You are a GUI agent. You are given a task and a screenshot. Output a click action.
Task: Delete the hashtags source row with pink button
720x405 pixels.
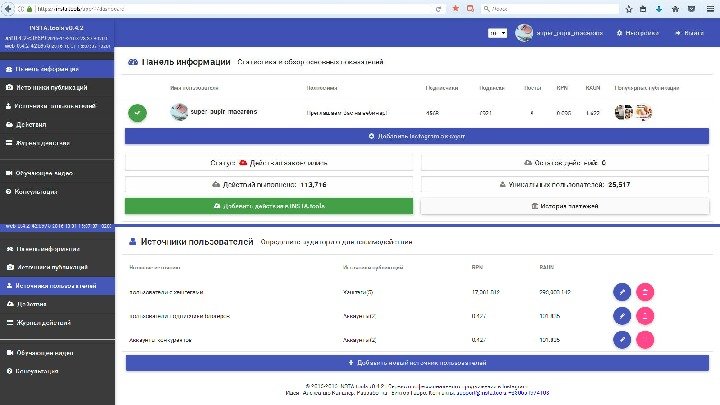[x=645, y=292]
